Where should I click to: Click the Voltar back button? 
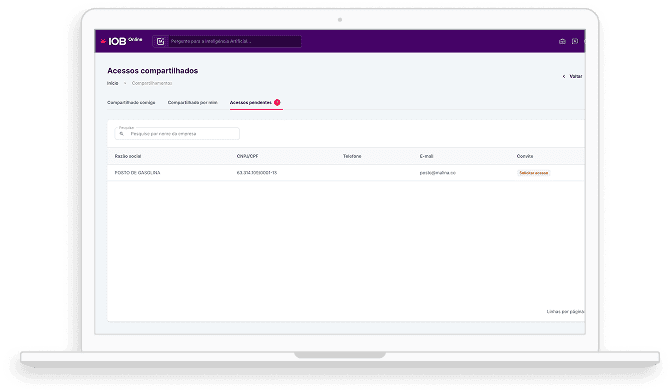pos(572,76)
